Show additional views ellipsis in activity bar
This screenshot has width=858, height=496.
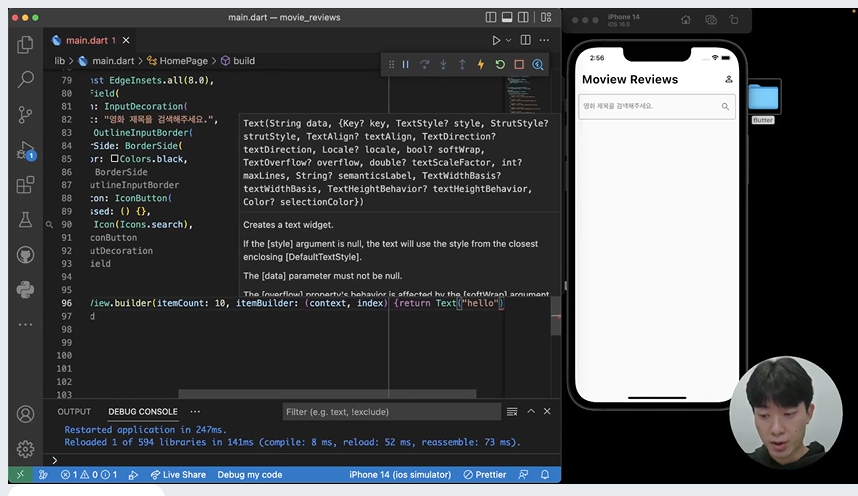[25, 325]
